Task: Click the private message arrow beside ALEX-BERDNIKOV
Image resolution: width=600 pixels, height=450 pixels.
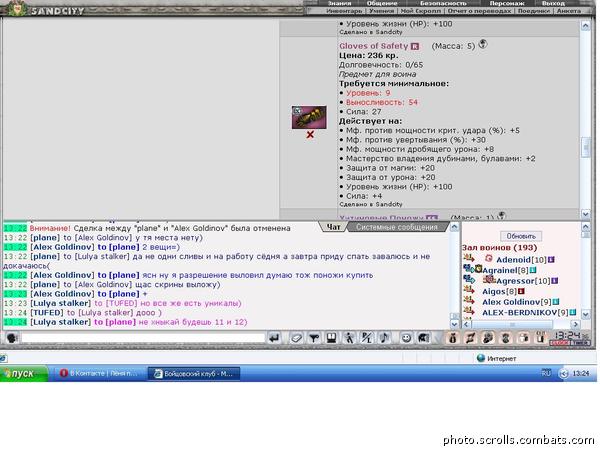Action: (x=468, y=311)
